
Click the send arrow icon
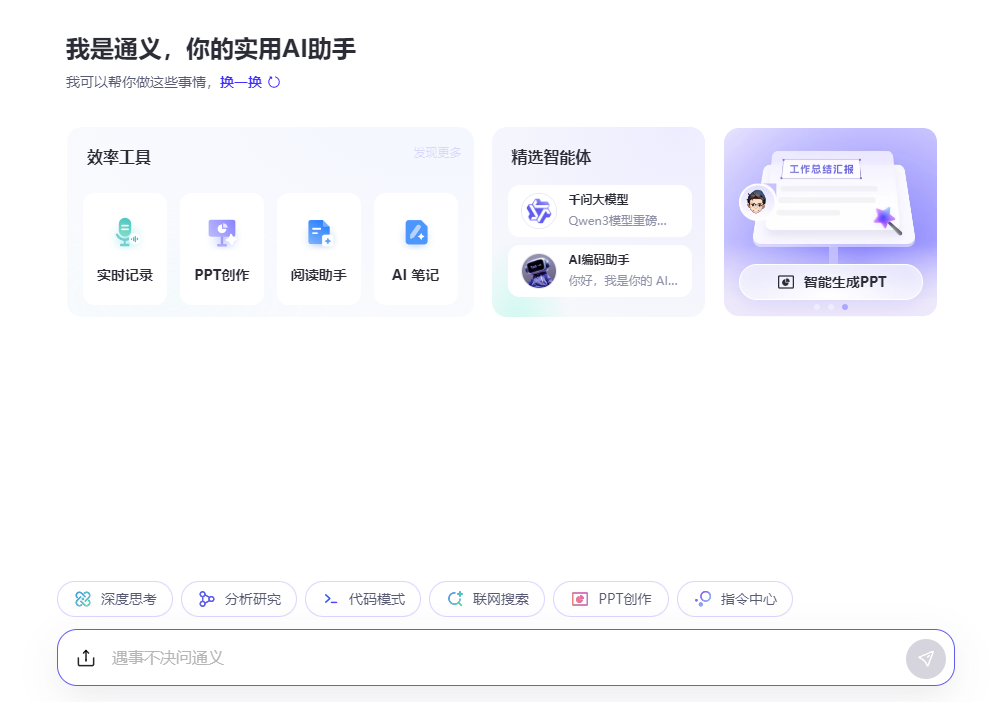[x=926, y=658]
